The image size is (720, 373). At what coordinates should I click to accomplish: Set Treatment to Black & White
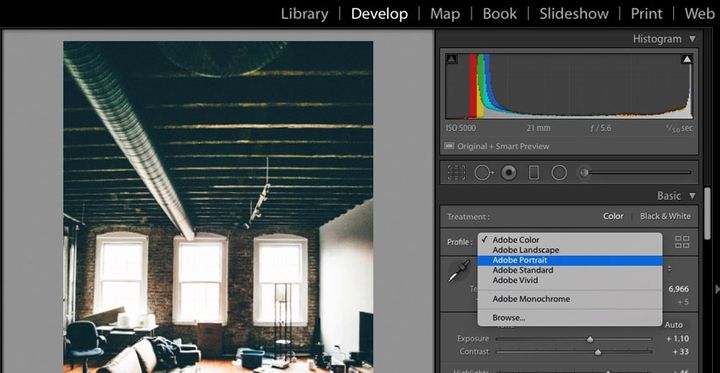click(x=665, y=216)
